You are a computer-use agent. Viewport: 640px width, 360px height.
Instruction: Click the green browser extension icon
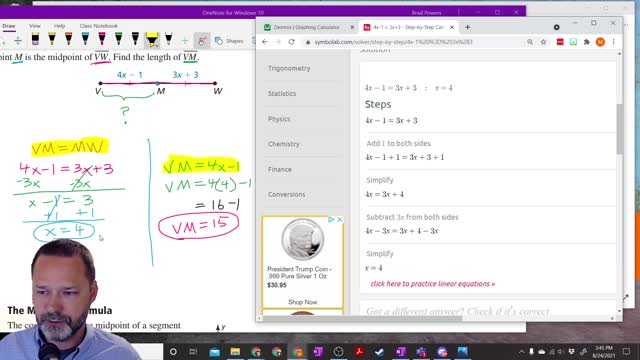pyautogui.click(x=573, y=42)
